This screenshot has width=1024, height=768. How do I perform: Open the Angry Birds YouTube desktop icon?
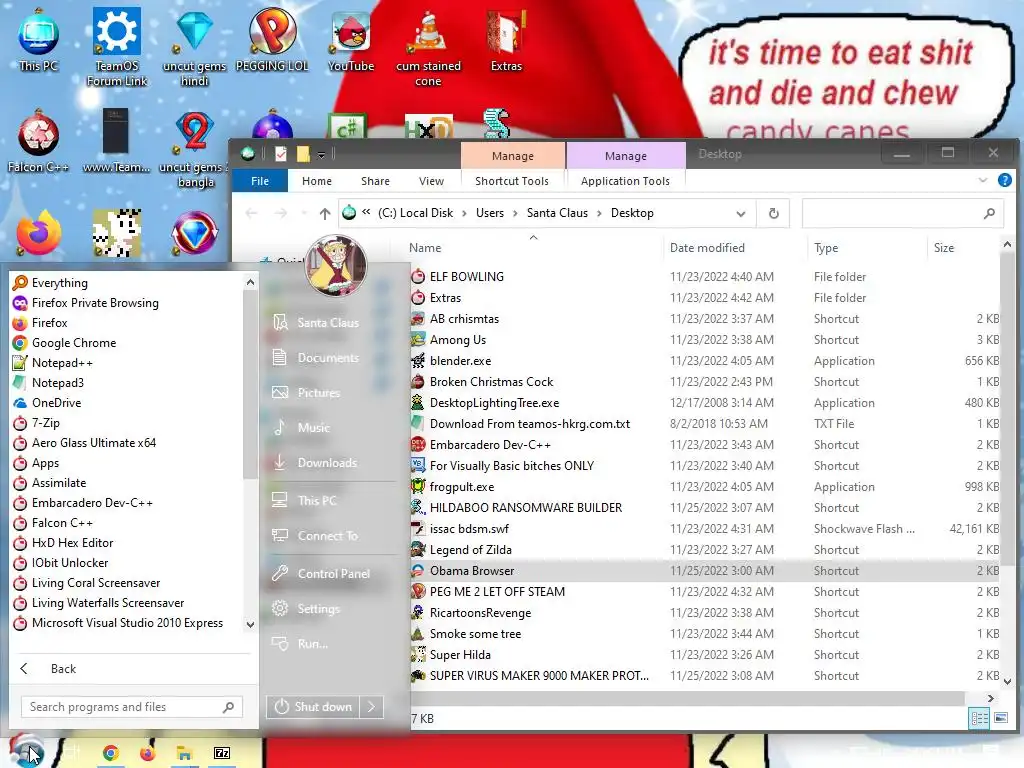(x=351, y=41)
